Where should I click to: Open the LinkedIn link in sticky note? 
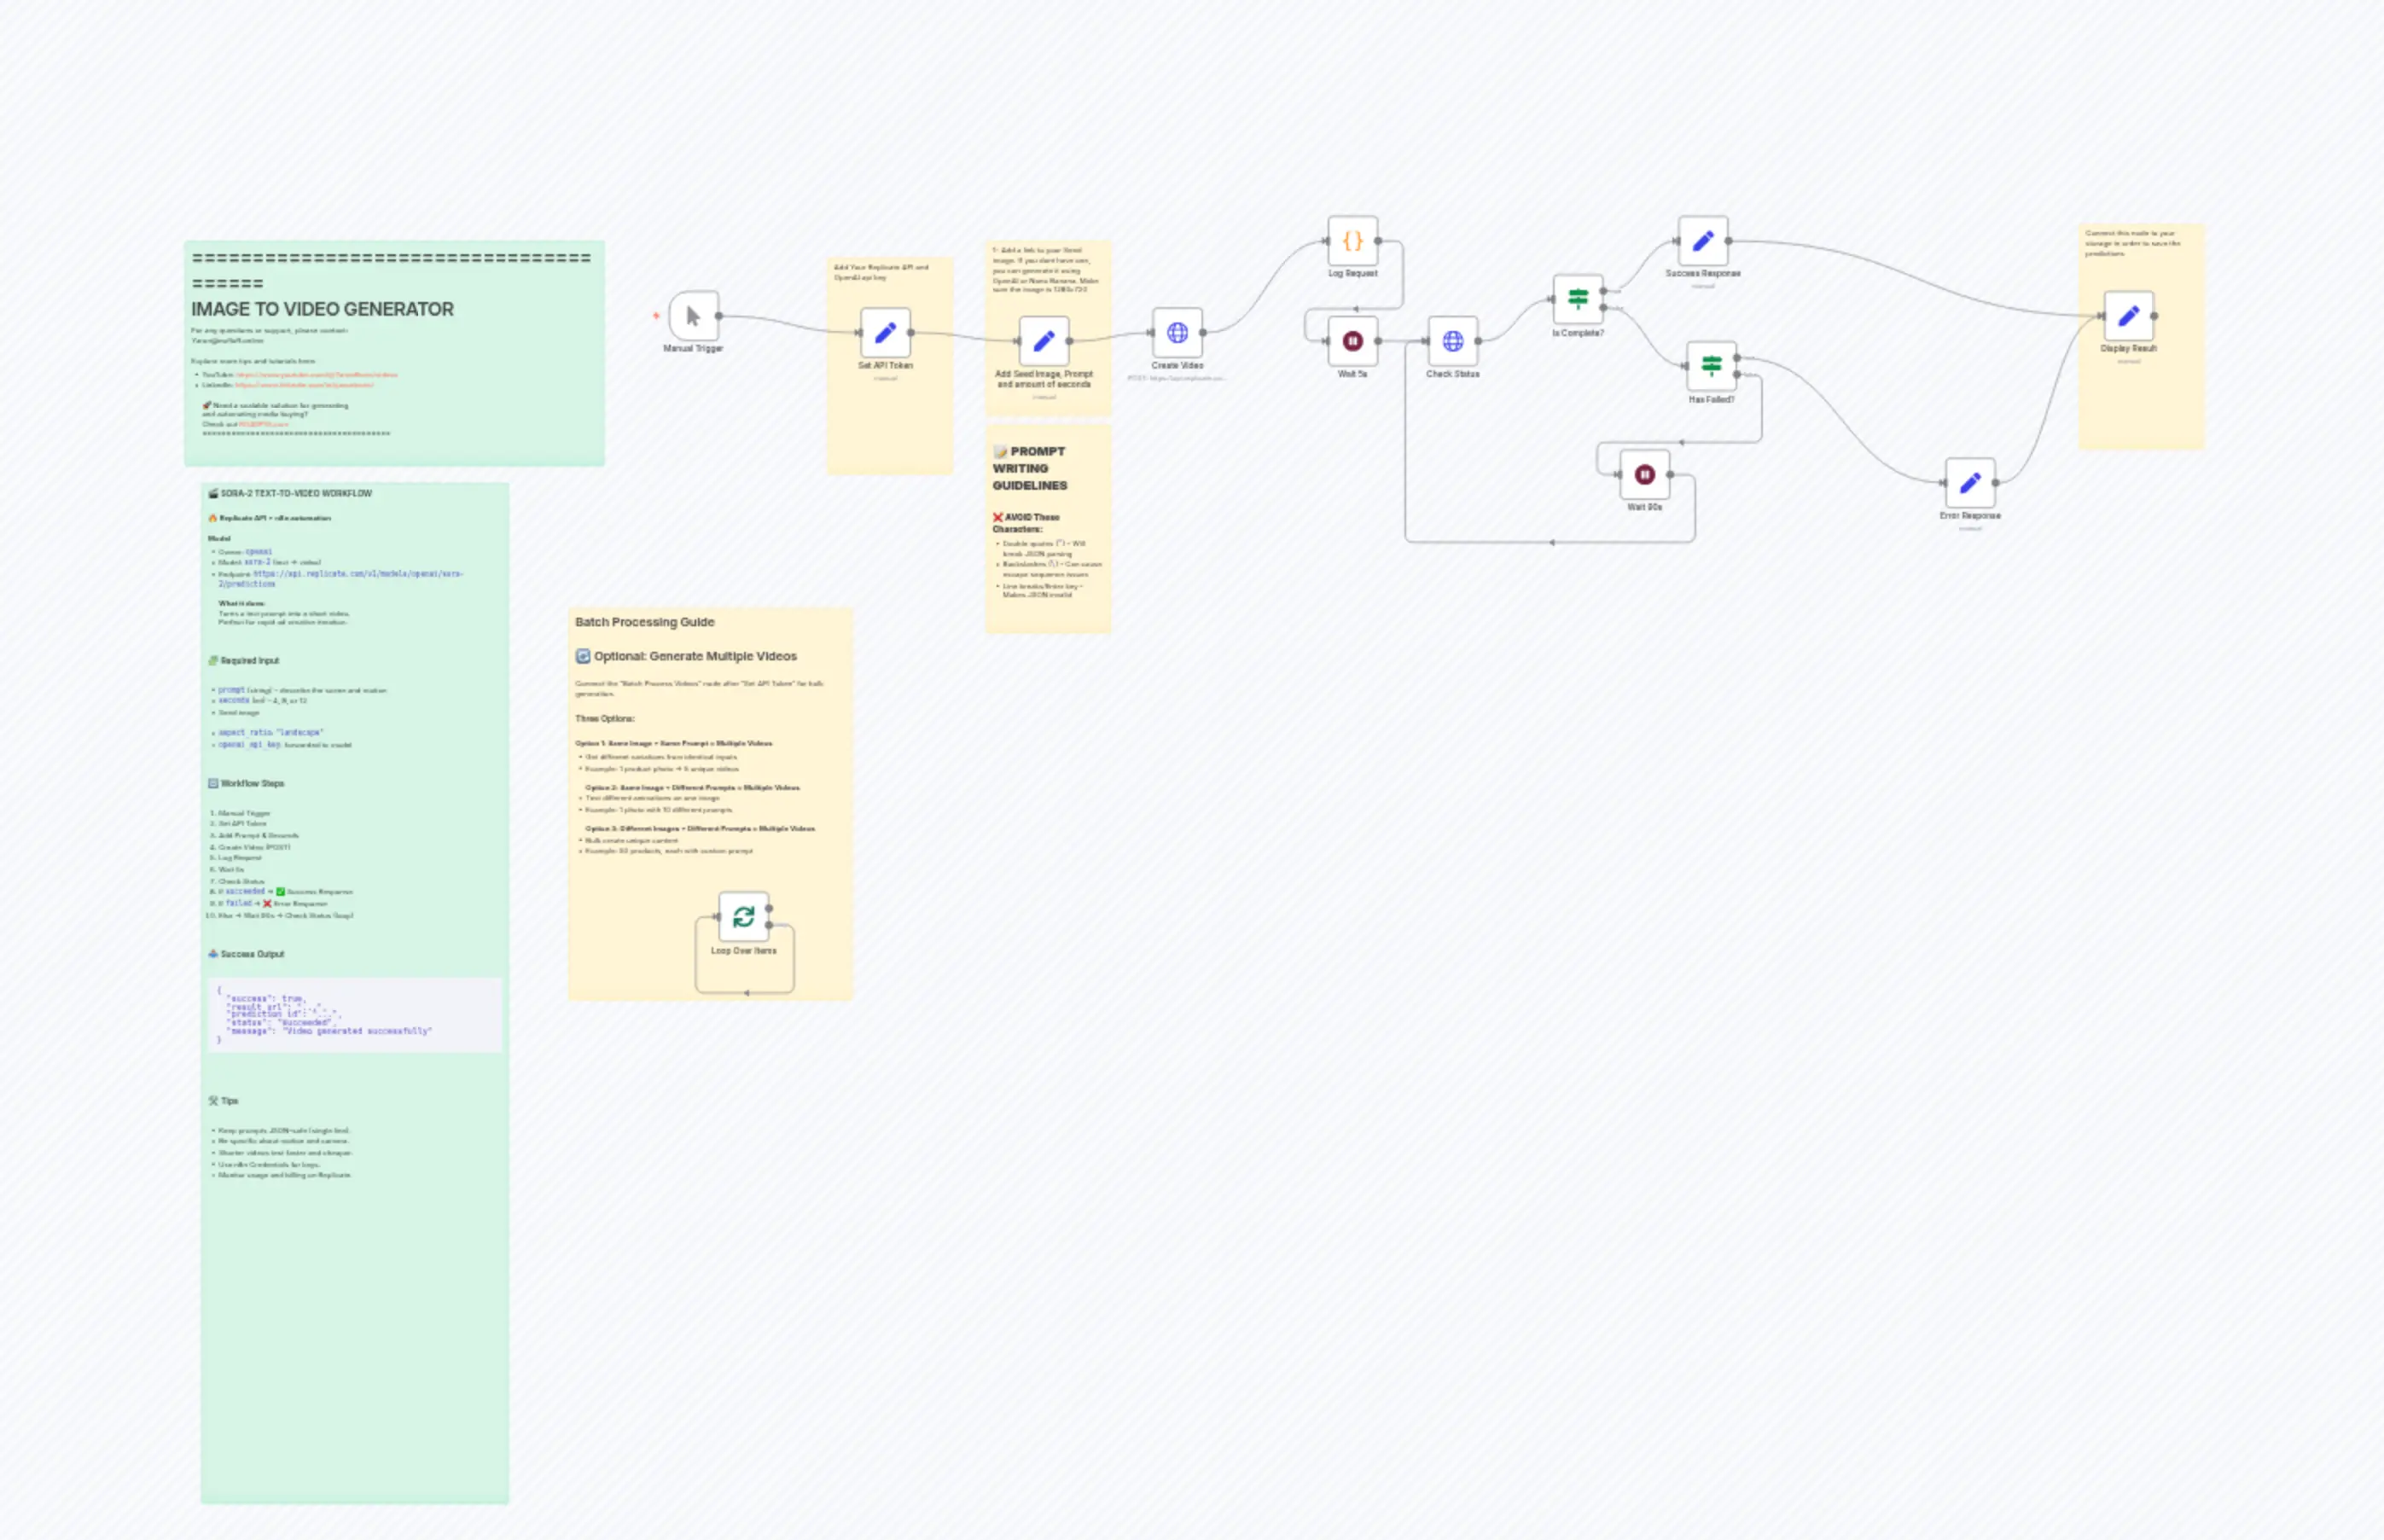pos(304,385)
